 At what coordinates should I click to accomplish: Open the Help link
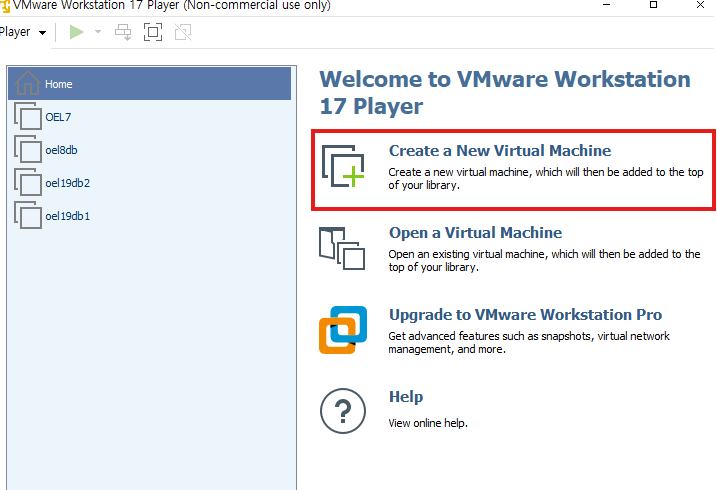click(x=406, y=397)
